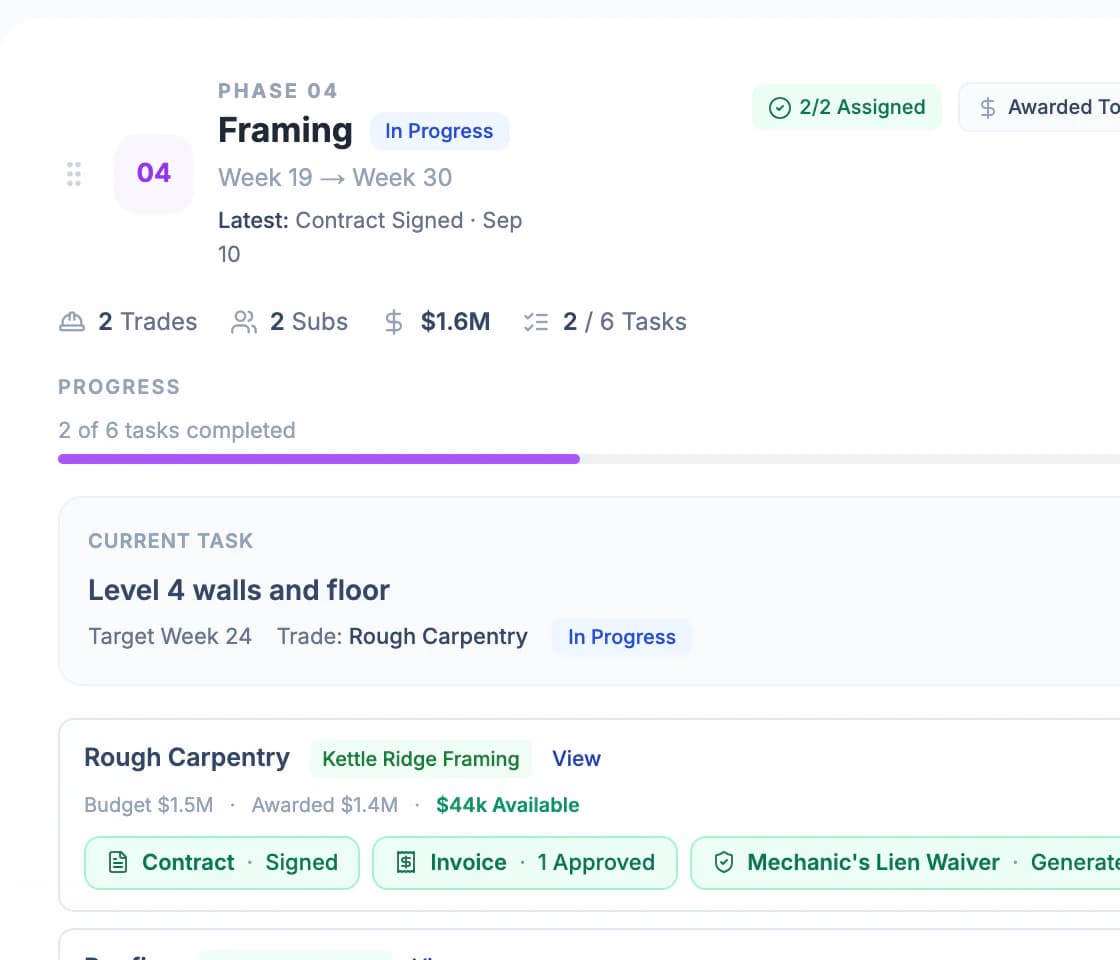The image size is (1120, 960).
Task: Click 'Level 4 walls and floor' task title
Action: coord(239,591)
